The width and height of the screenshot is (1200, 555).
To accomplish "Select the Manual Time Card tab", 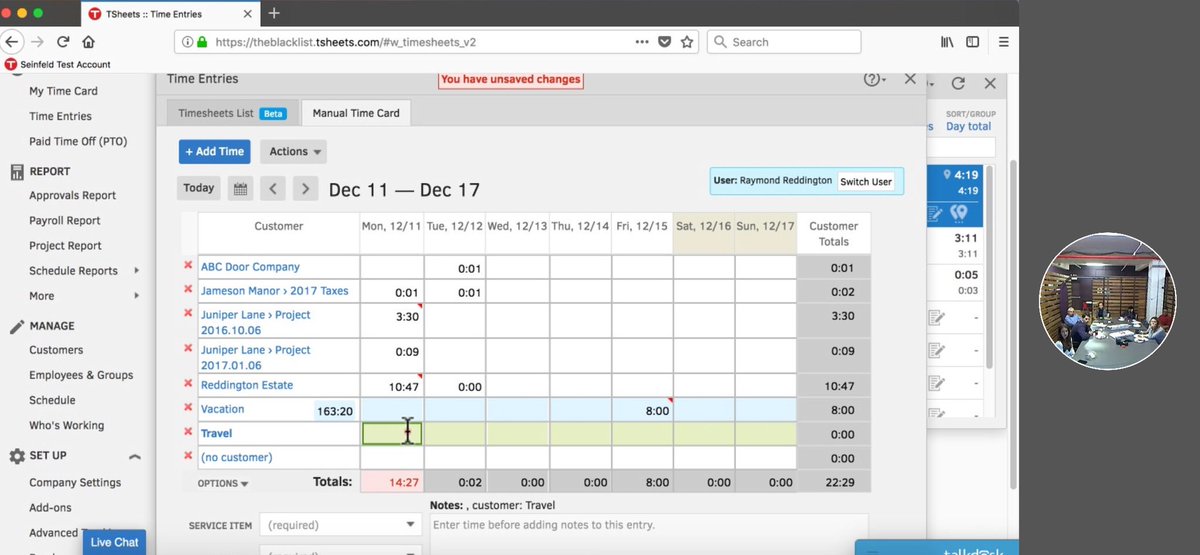I will pyautogui.click(x=356, y=113).
